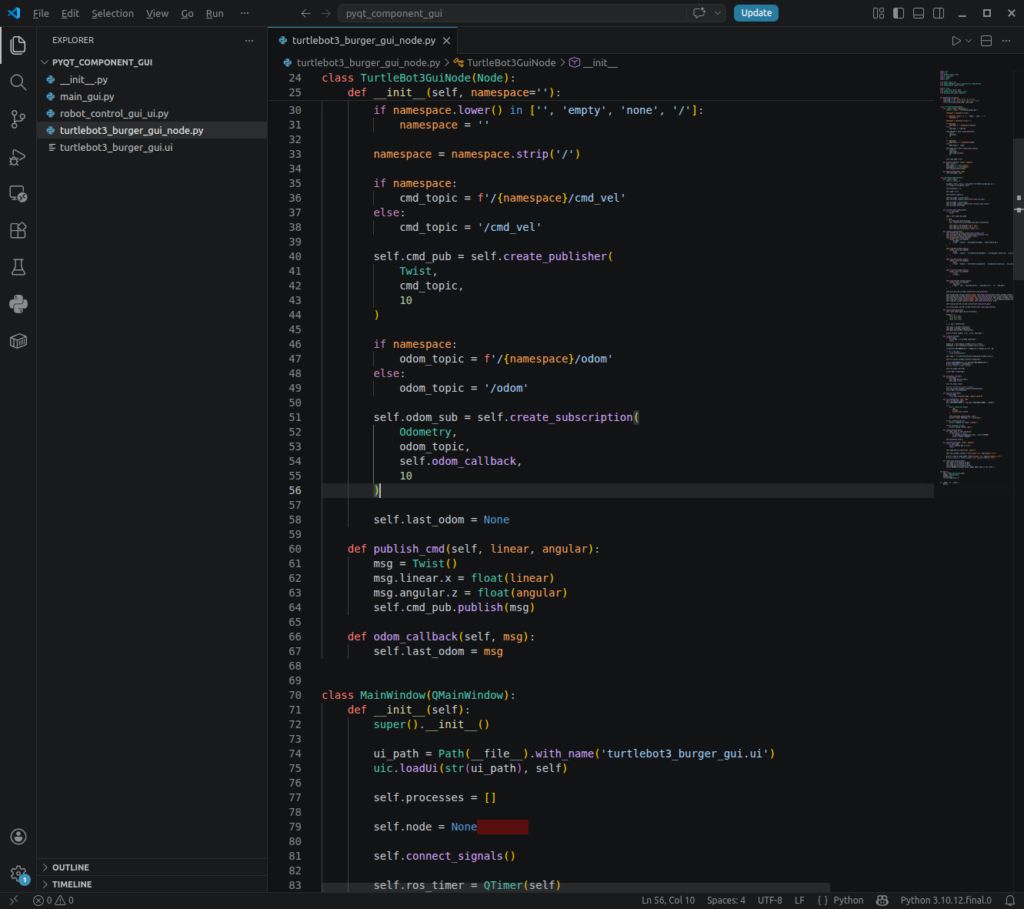Click the Ln 56, Col 10 status
The height and width of the screenshot is (909, 1024).
click(x=667, y=900)
